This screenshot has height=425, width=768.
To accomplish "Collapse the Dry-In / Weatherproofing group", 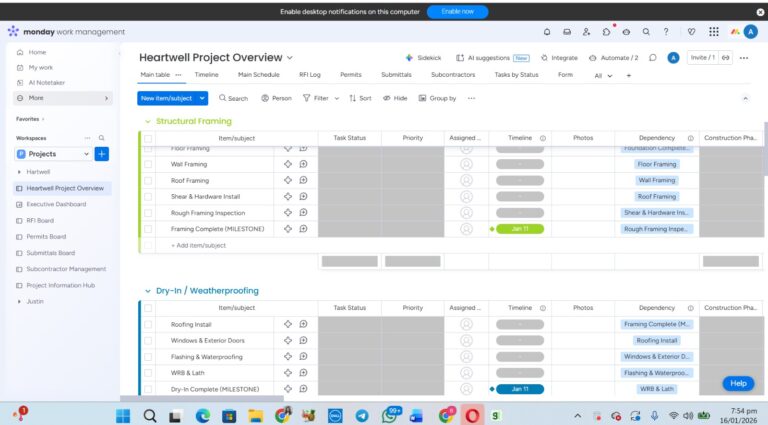I will 147,291.
